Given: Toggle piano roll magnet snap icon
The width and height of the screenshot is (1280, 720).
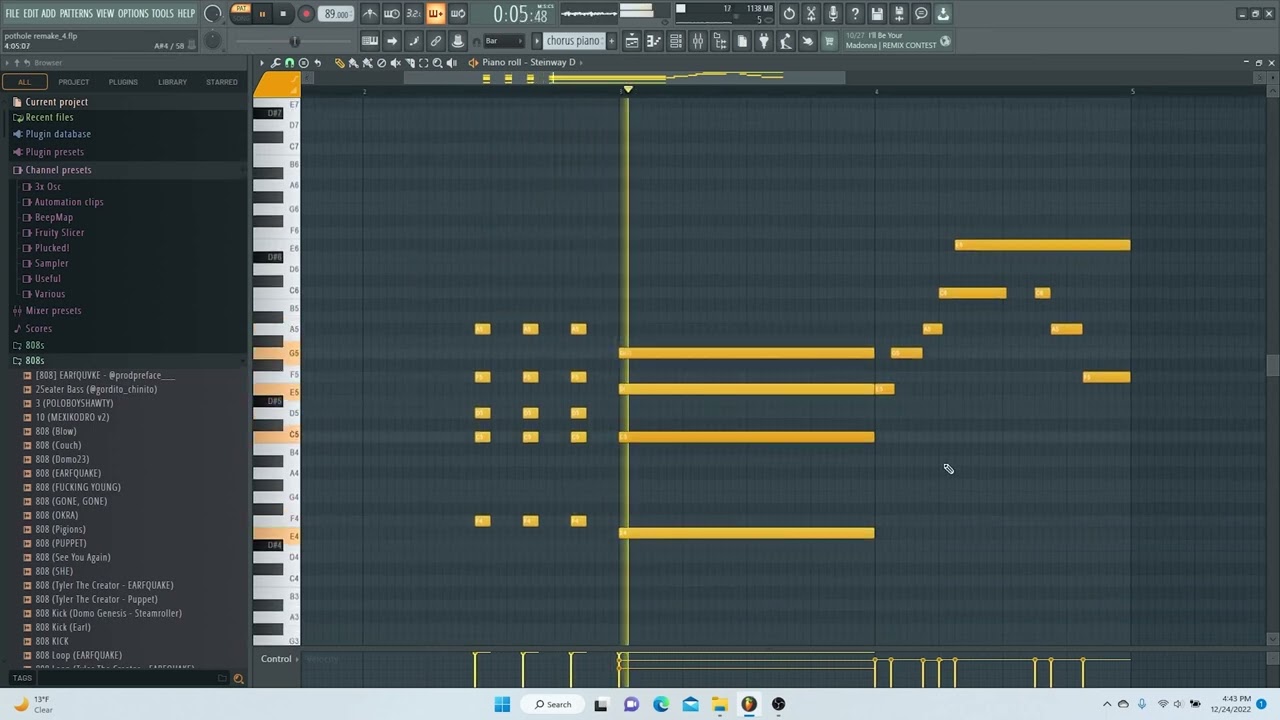Looking at the screenshot, I should click(x=290, y=62).
